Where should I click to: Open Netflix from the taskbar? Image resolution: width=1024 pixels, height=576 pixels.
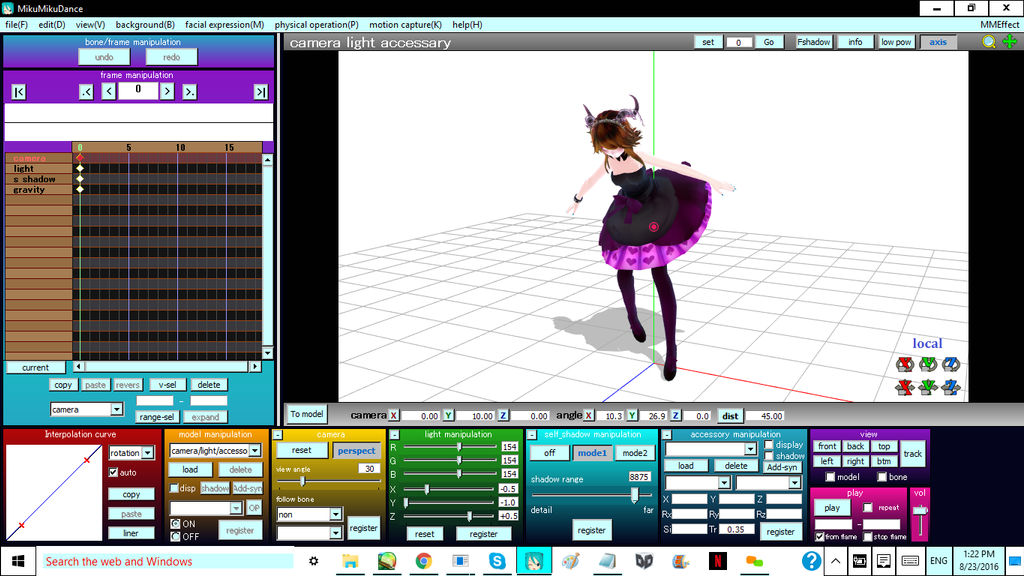(717, 561)
